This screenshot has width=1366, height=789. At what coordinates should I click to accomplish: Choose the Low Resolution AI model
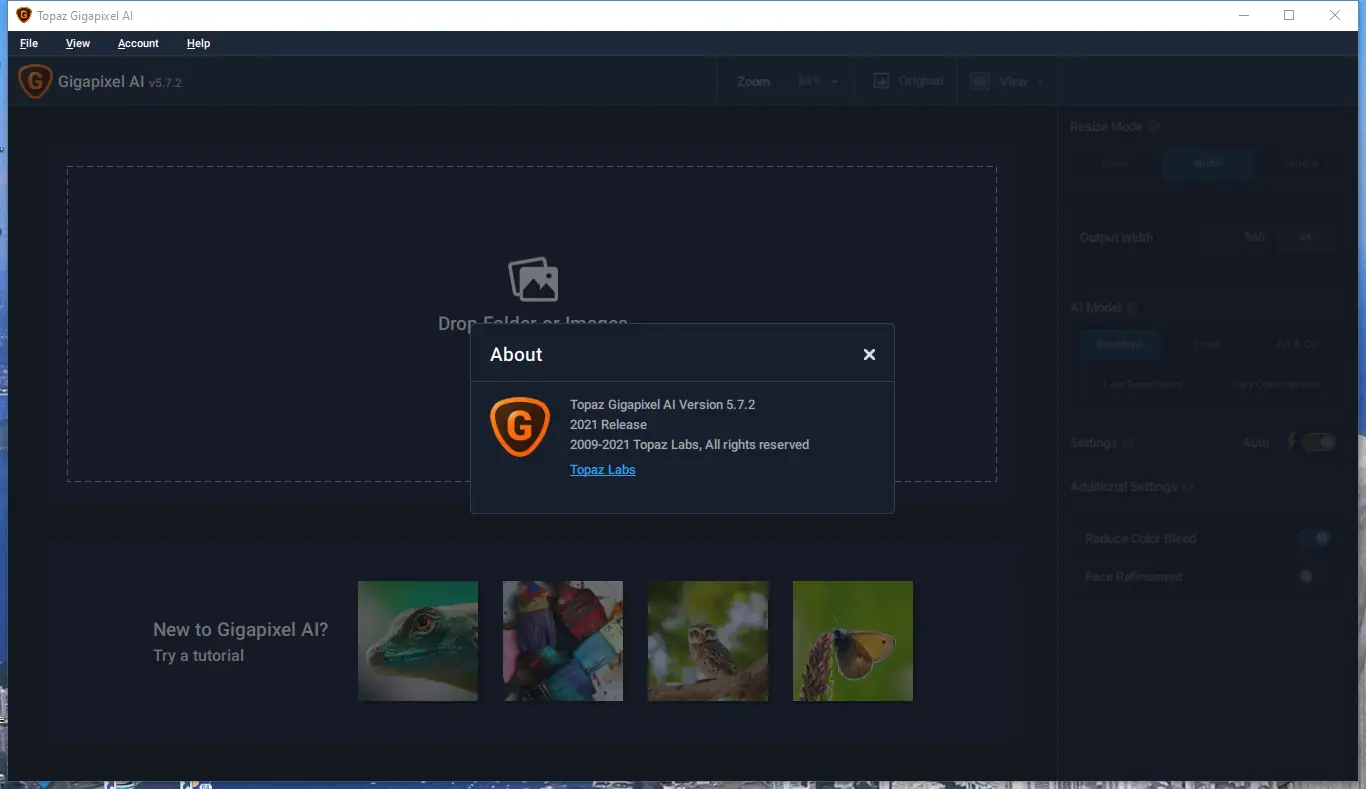(x=1142, y=385)
